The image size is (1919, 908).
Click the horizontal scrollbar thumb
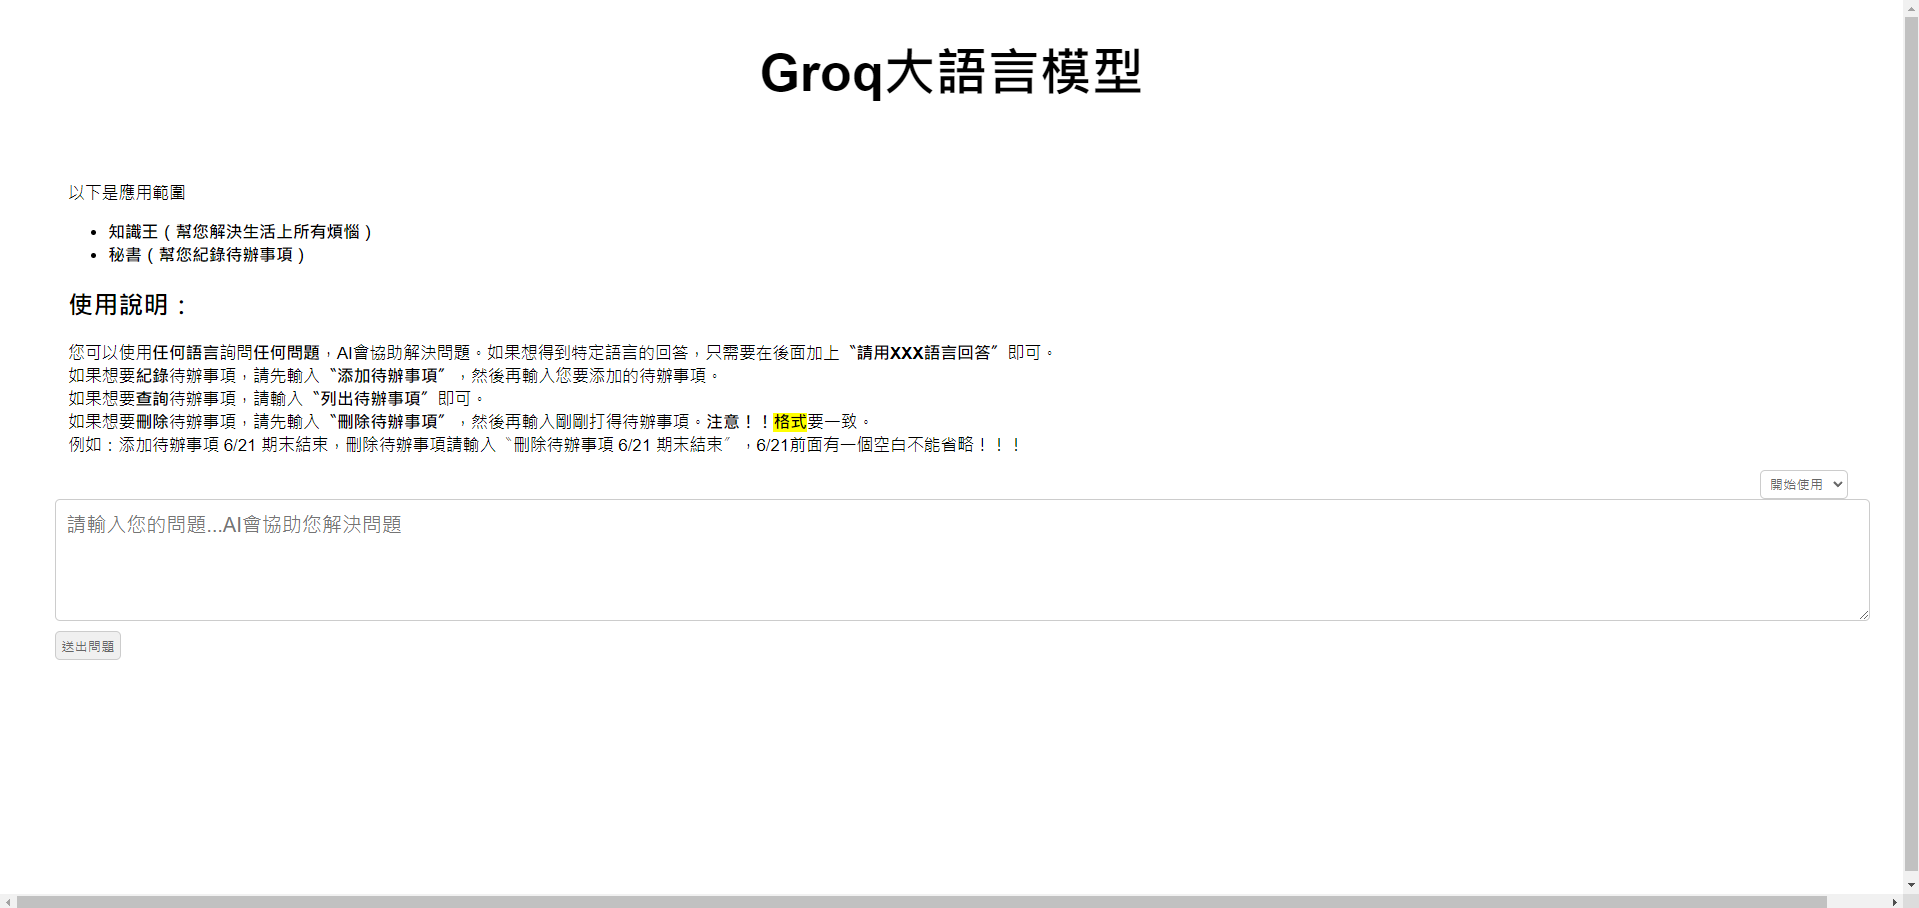pos(922,901)
